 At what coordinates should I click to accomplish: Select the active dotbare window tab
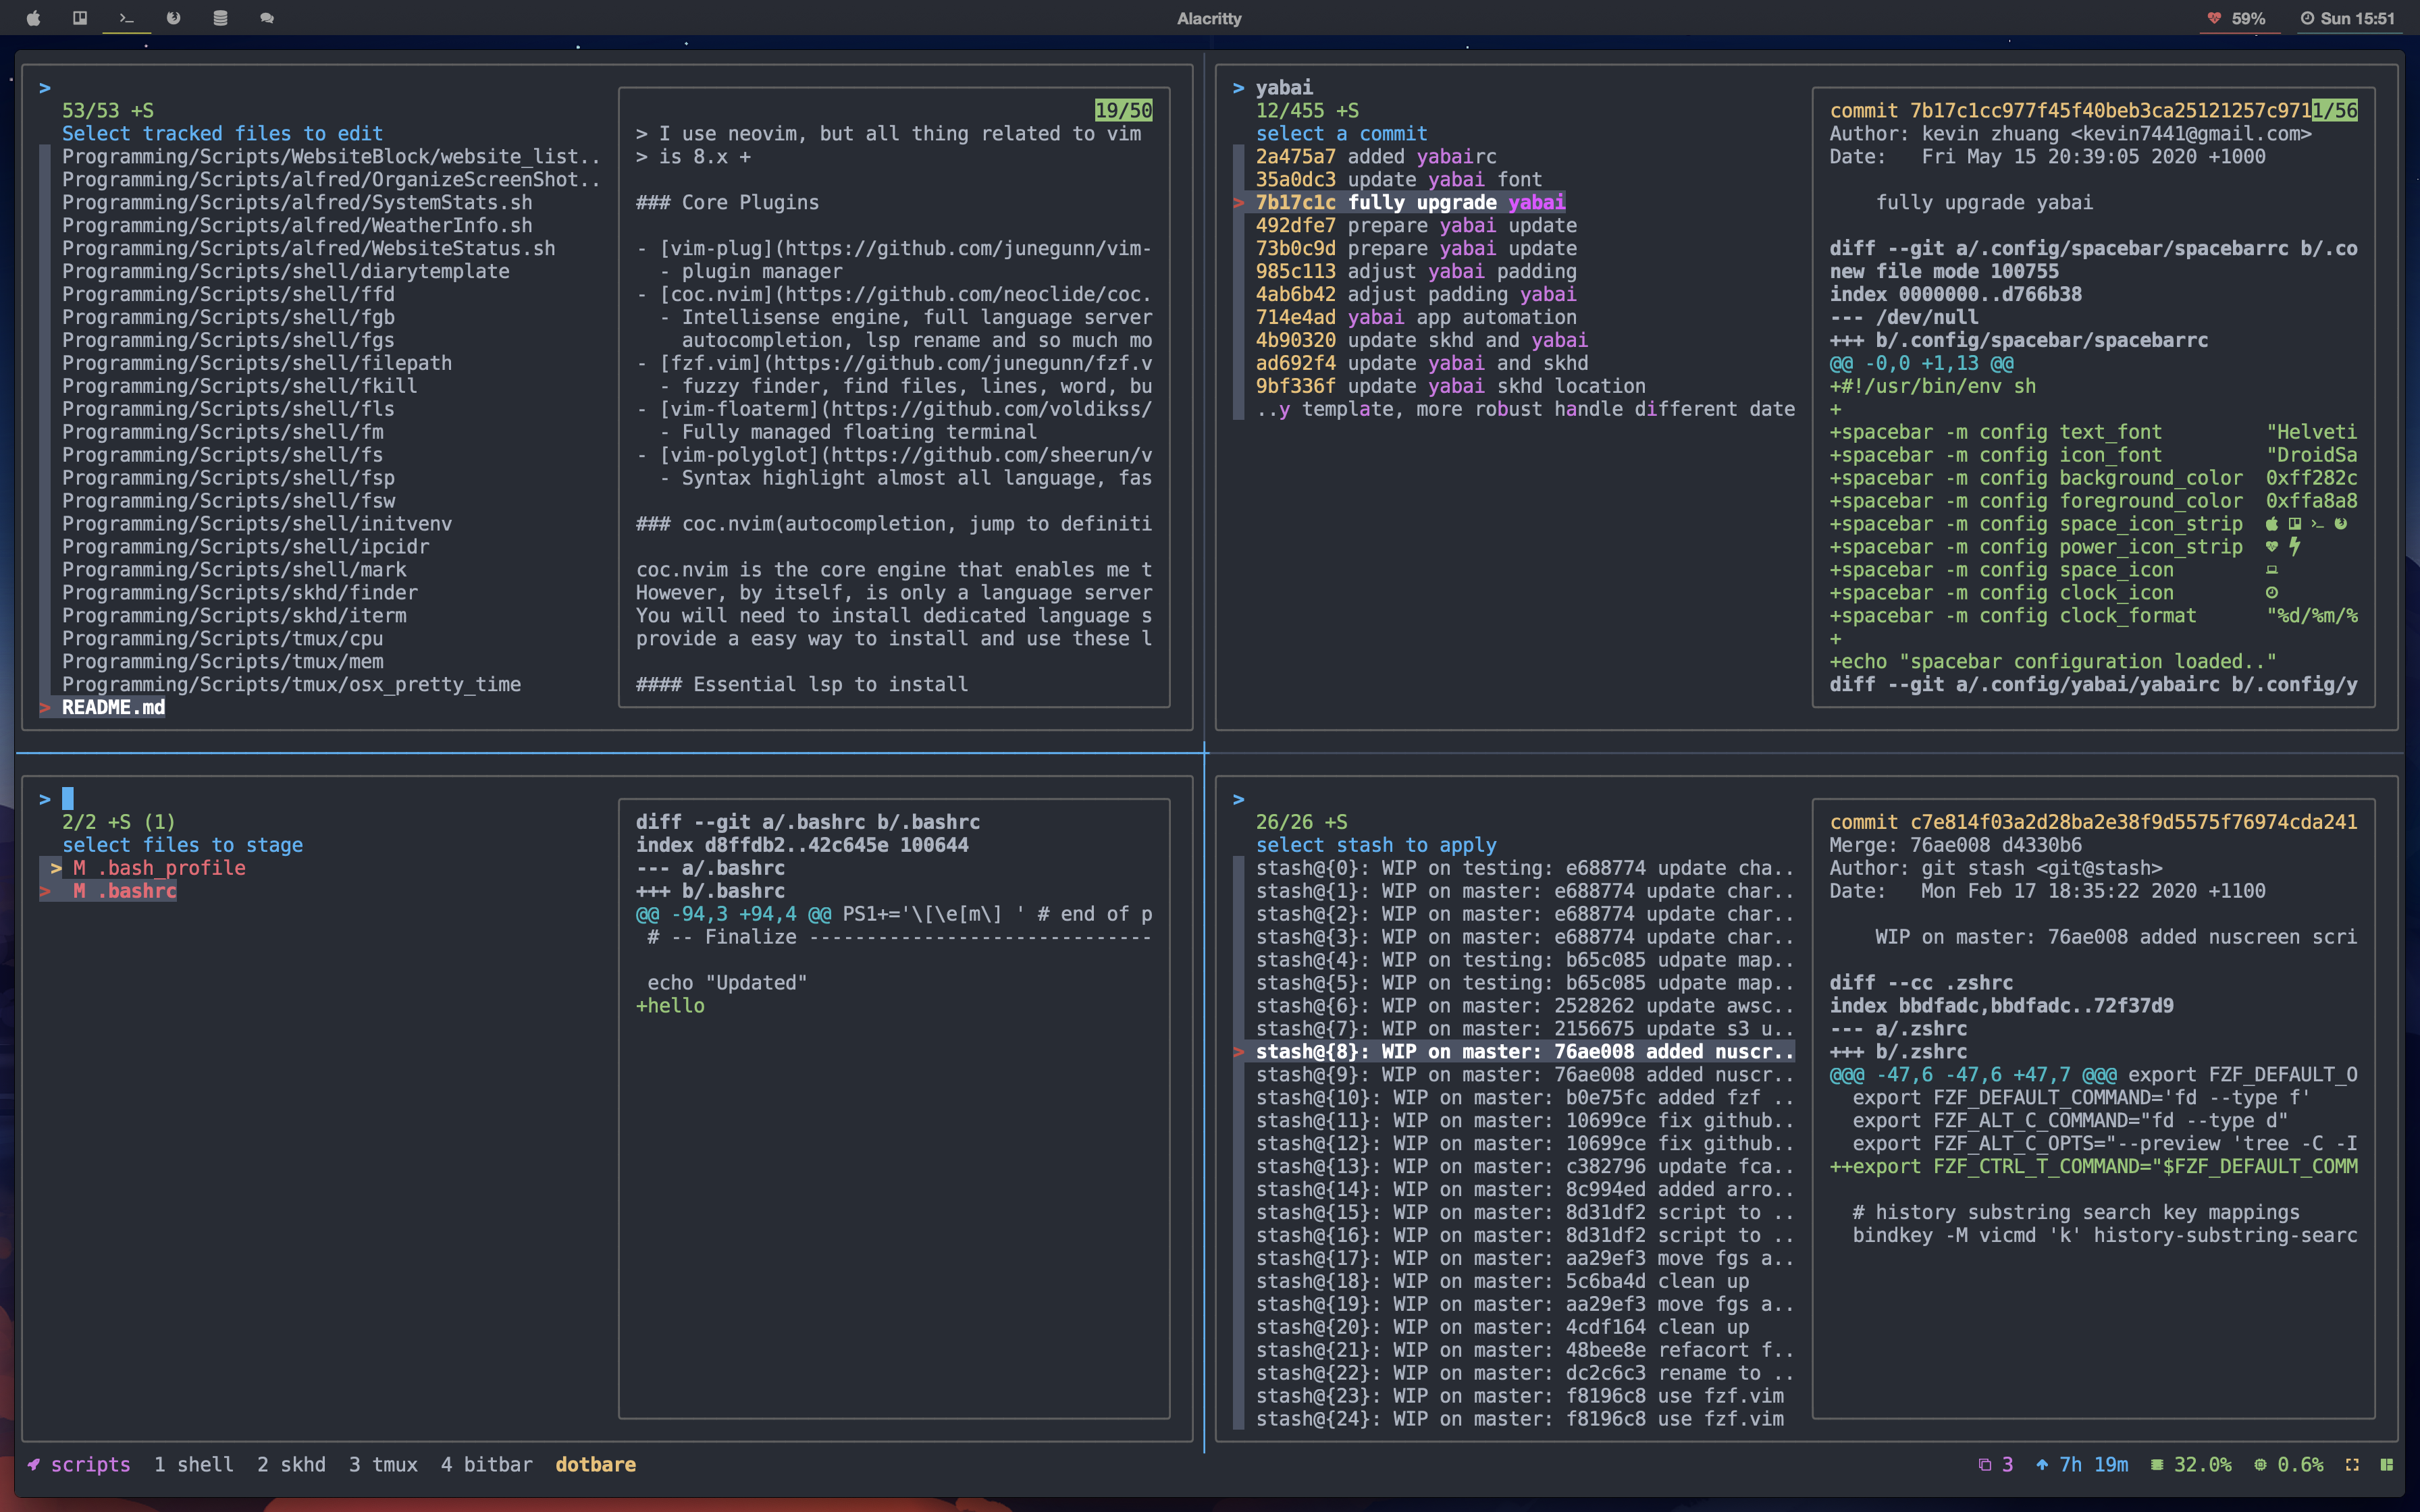pos(596,1464)
